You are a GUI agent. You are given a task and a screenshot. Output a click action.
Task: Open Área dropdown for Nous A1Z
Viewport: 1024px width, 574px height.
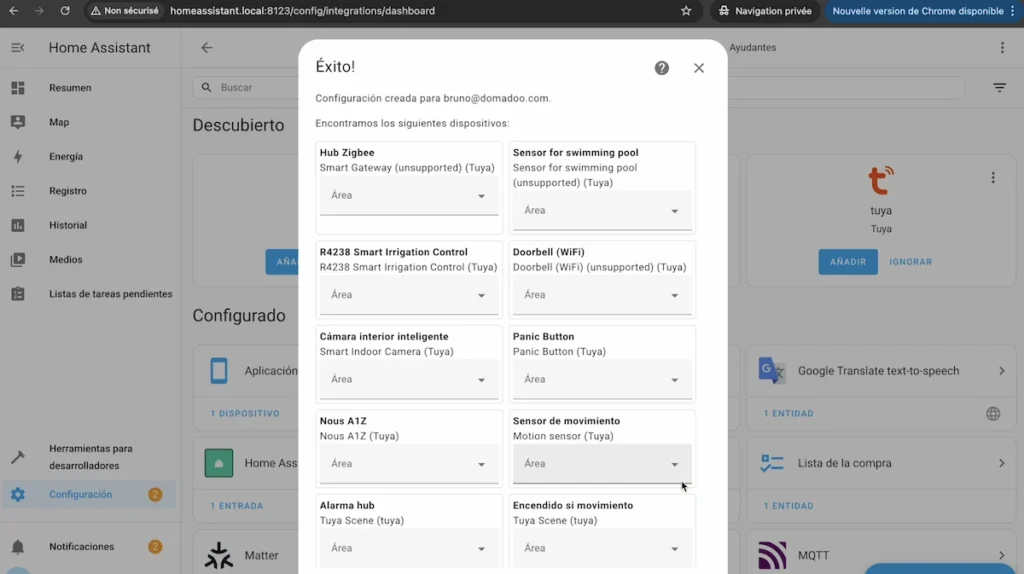(x=409, y=464)
